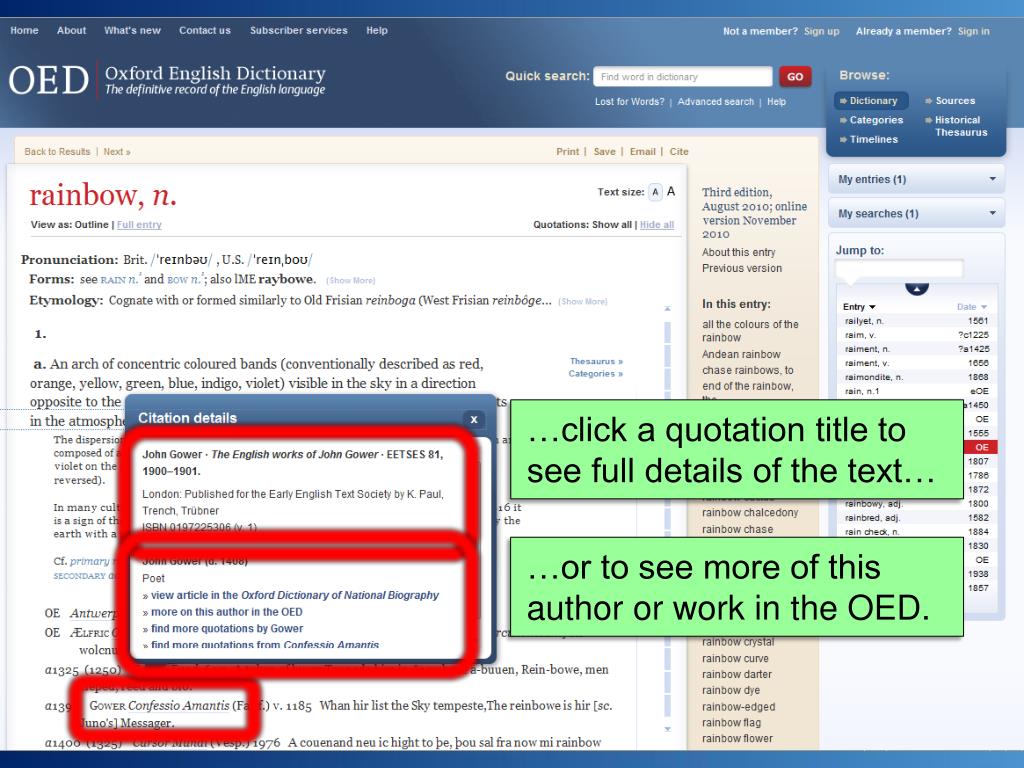Viewport: 1024px width, 768px height.
Task: Open Subscriber services menu
Action: point(298,30)
